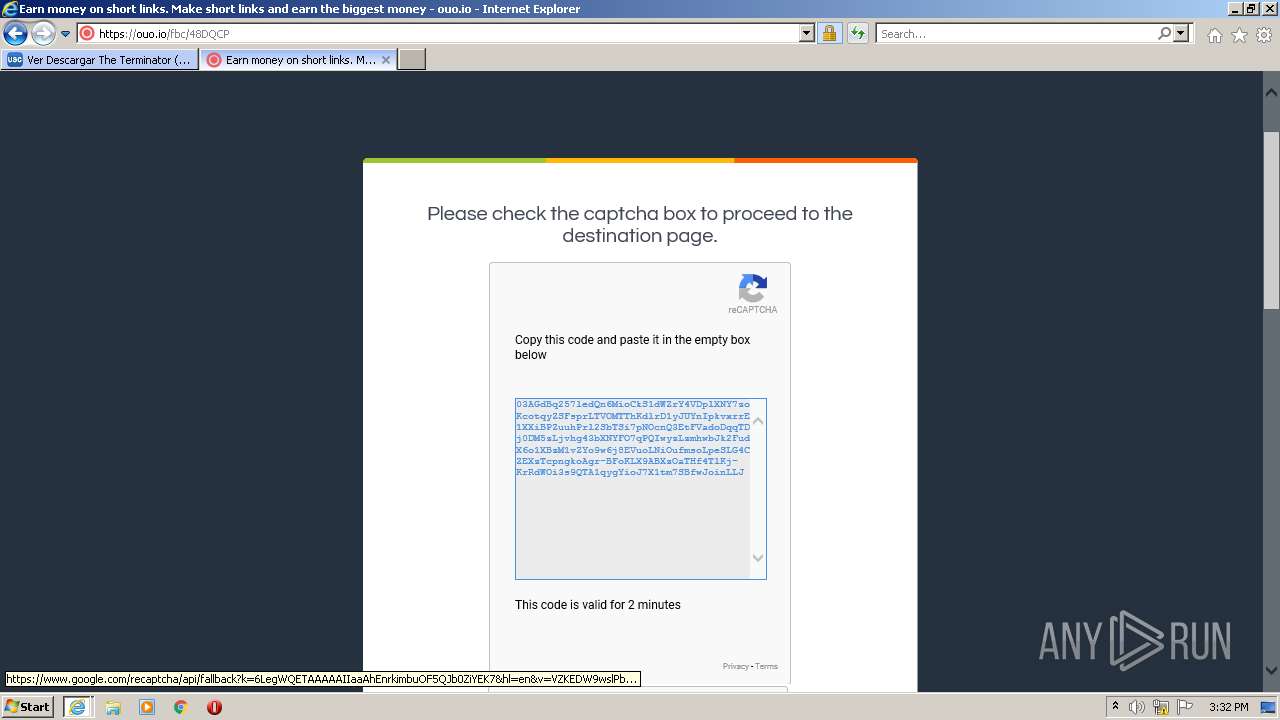
Task: Click the site favicon in the address bar
Action: [87, 34]
